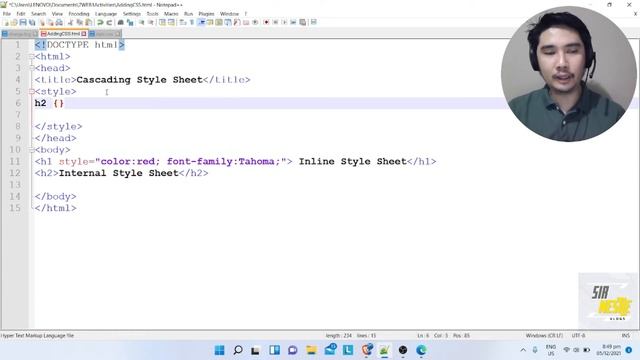Collapse the head fold marker on line 3

point(31,68)
